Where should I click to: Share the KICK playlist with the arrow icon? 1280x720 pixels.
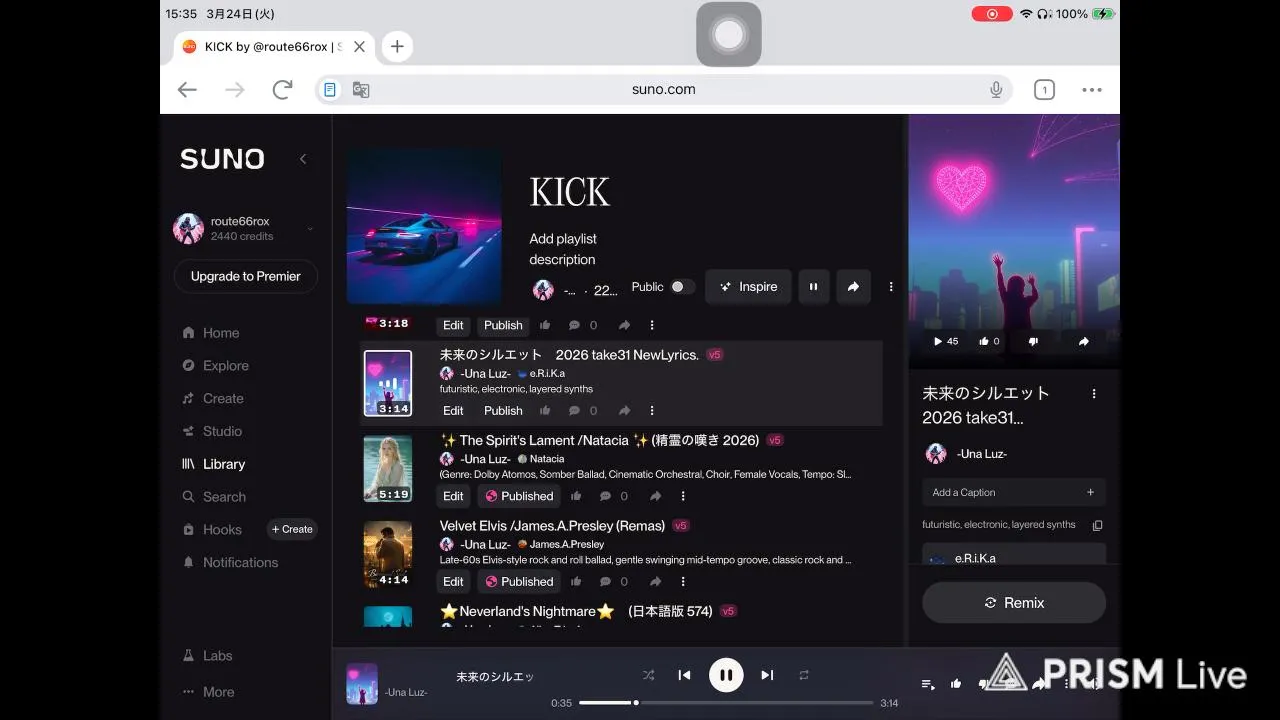(853, 287)
